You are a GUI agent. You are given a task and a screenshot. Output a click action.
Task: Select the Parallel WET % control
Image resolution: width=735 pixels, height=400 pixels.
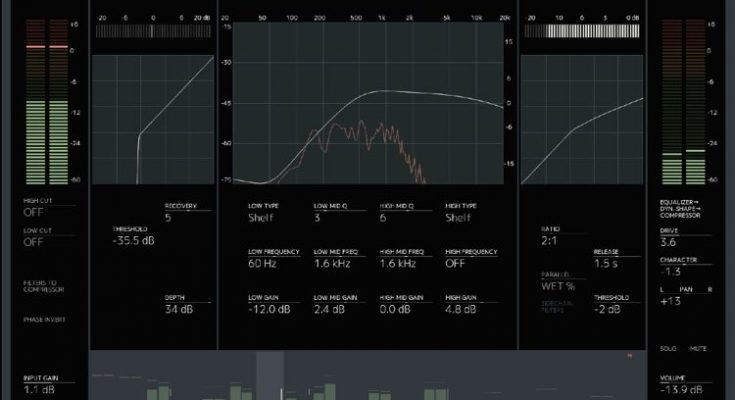(557, 287)
